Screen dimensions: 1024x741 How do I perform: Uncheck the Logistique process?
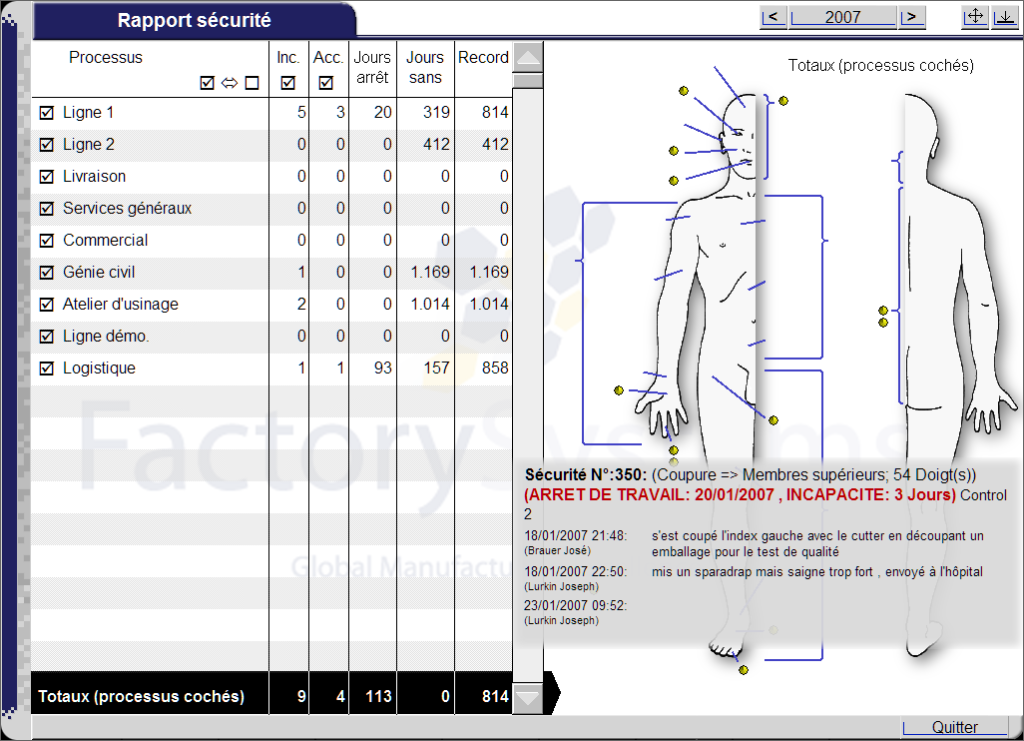click(46, 369)
